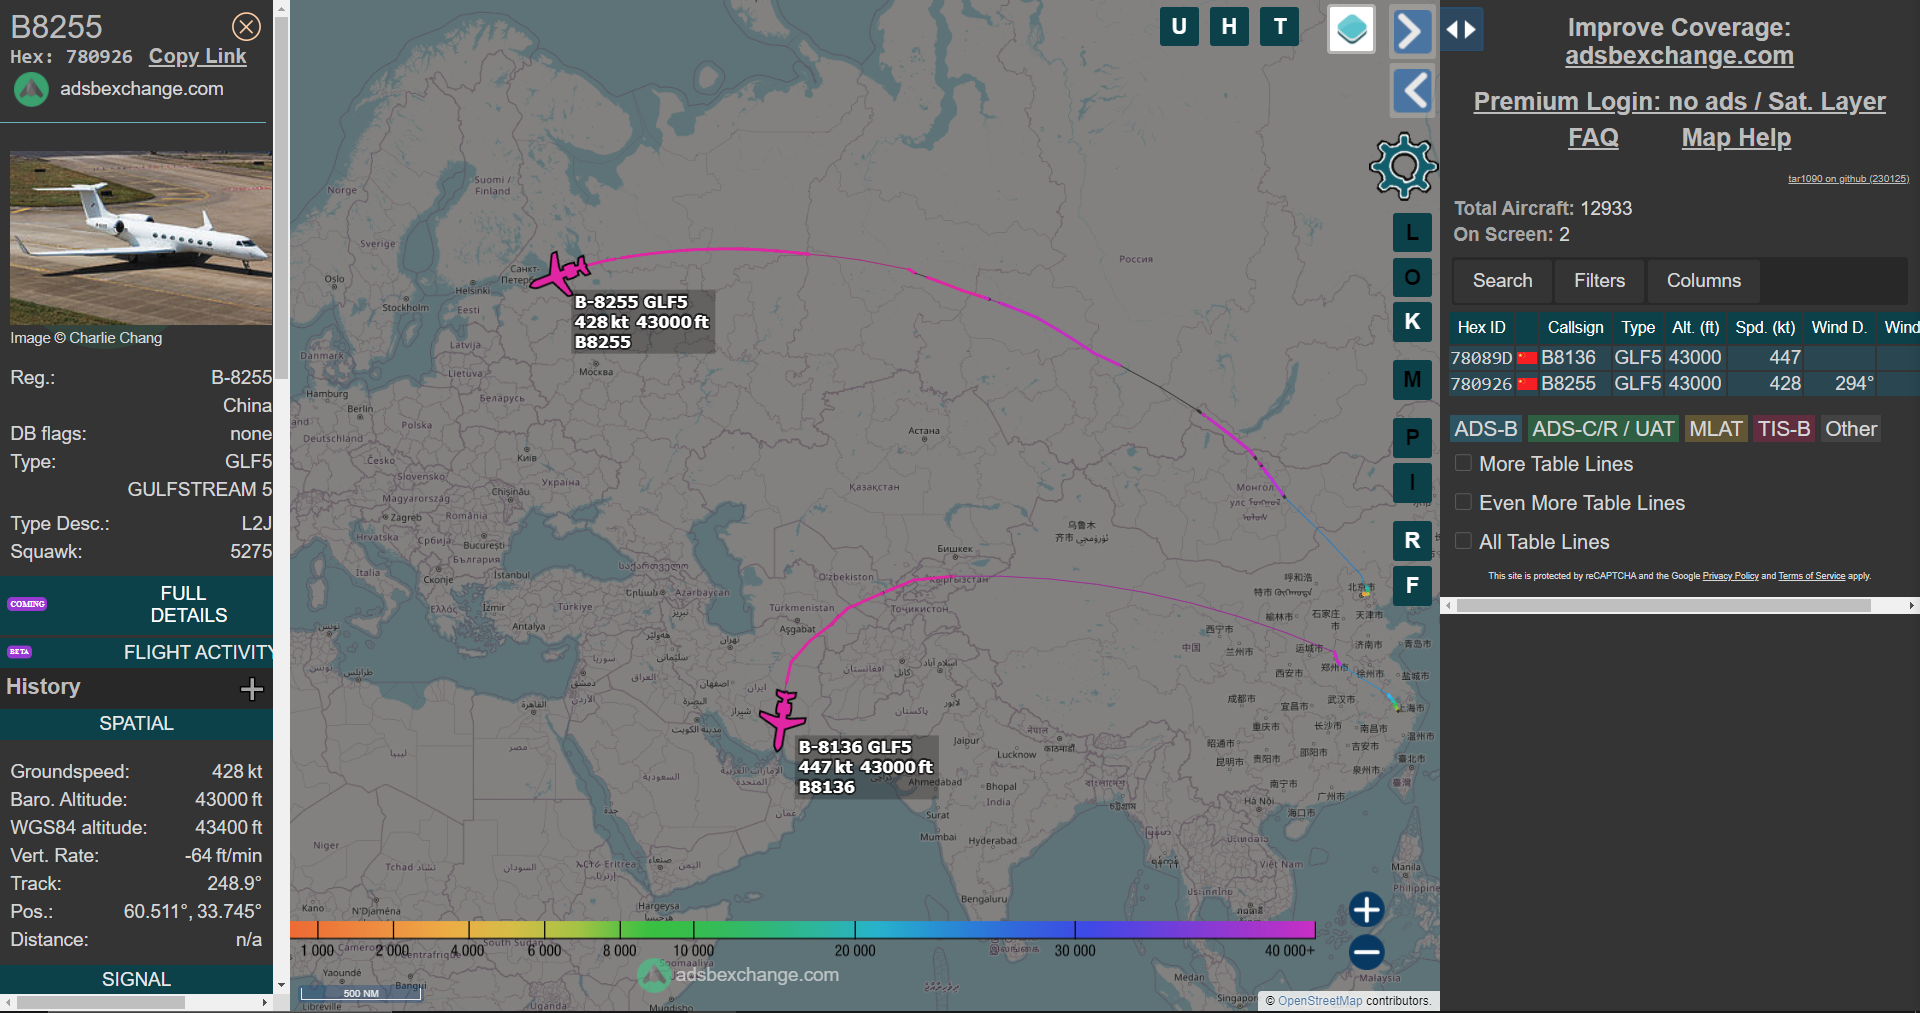The image size is (1920, 1013).
Task: Click the Copy Link hyperlink
Action: click(x=197, y=57)
